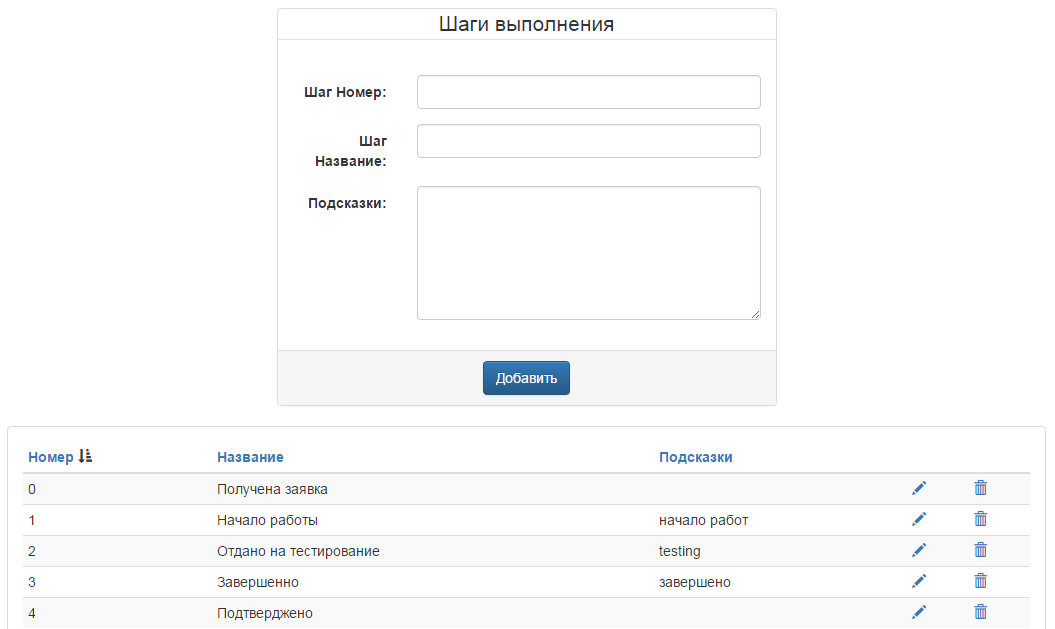
Task: Edit the Получена заявка row
Action: [x=919, y=488]
